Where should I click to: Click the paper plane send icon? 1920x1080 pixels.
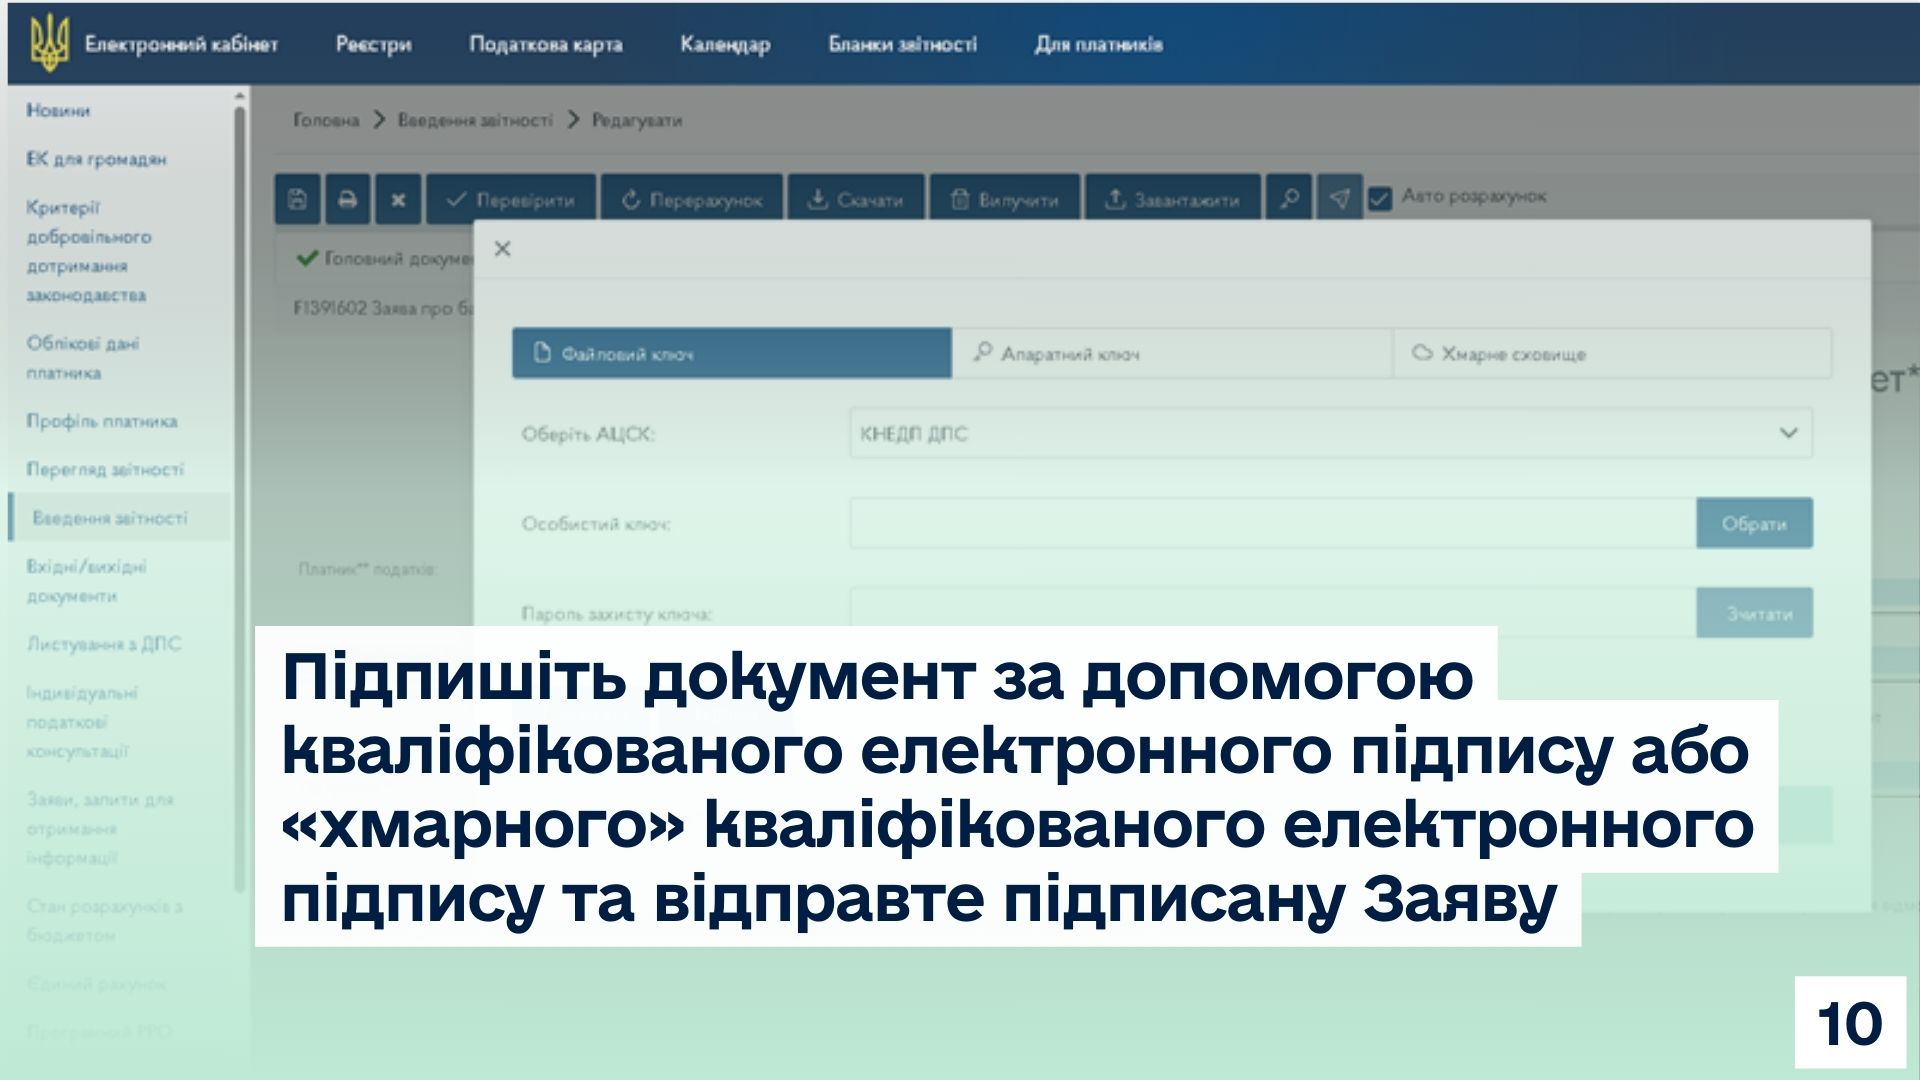point(1340,199)
